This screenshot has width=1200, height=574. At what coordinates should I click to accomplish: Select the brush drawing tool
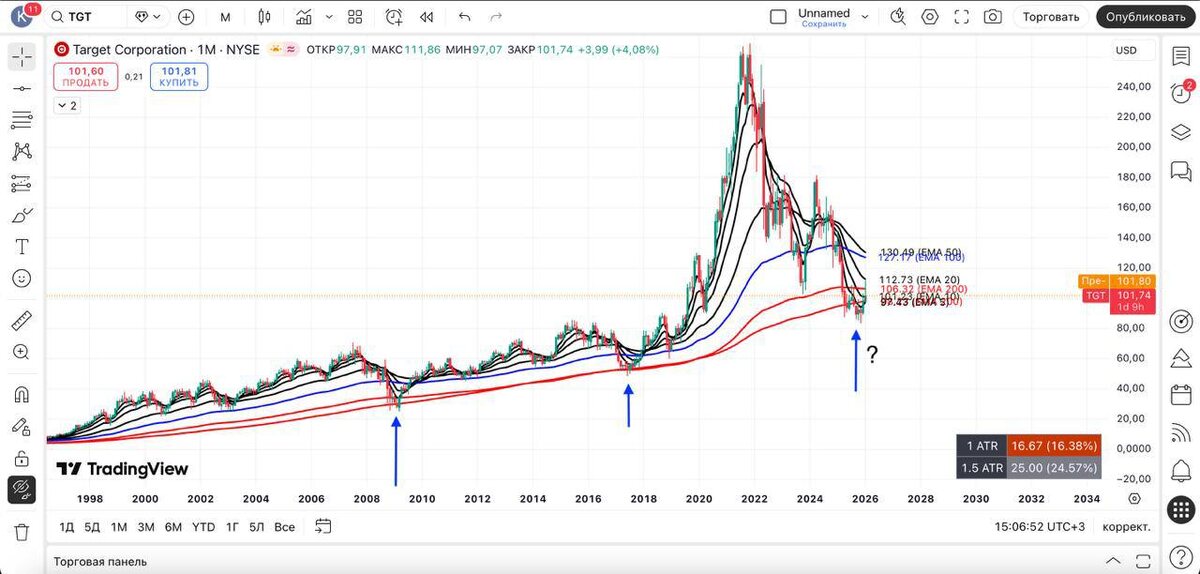22,215
